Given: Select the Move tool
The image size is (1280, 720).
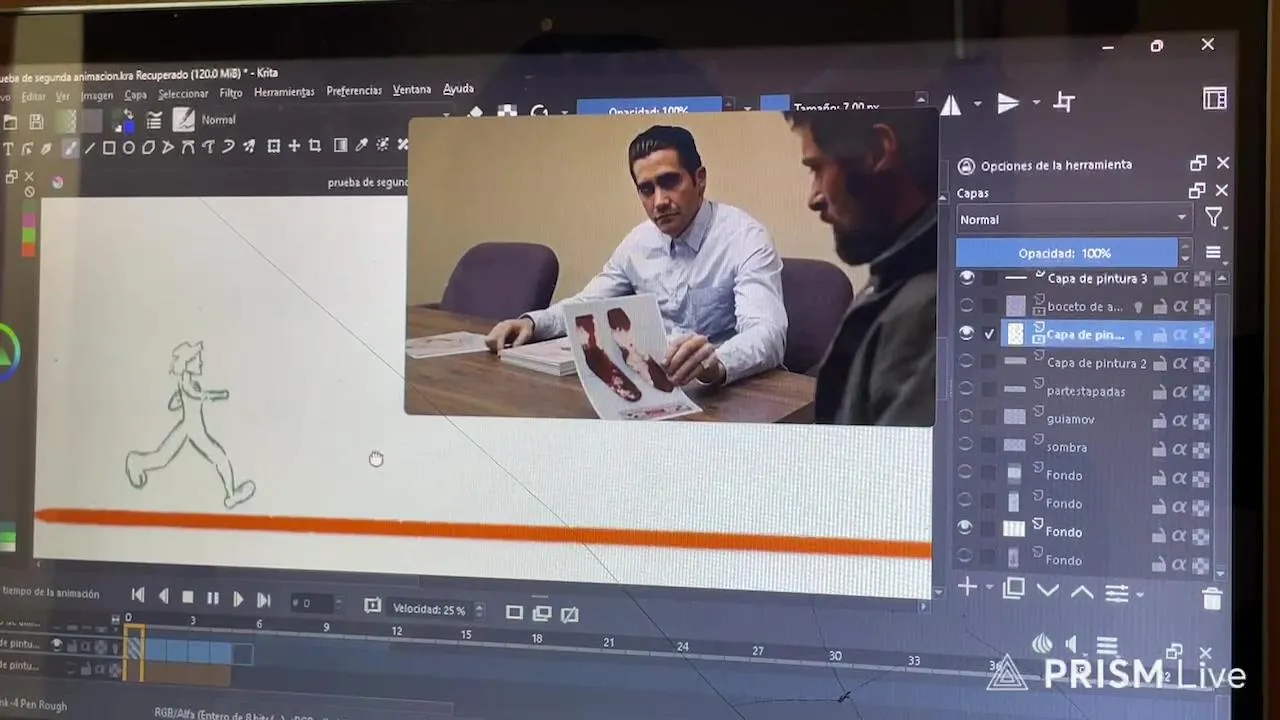Looking at the screenshot, I should pyautogui.click(x=294, y=146).
